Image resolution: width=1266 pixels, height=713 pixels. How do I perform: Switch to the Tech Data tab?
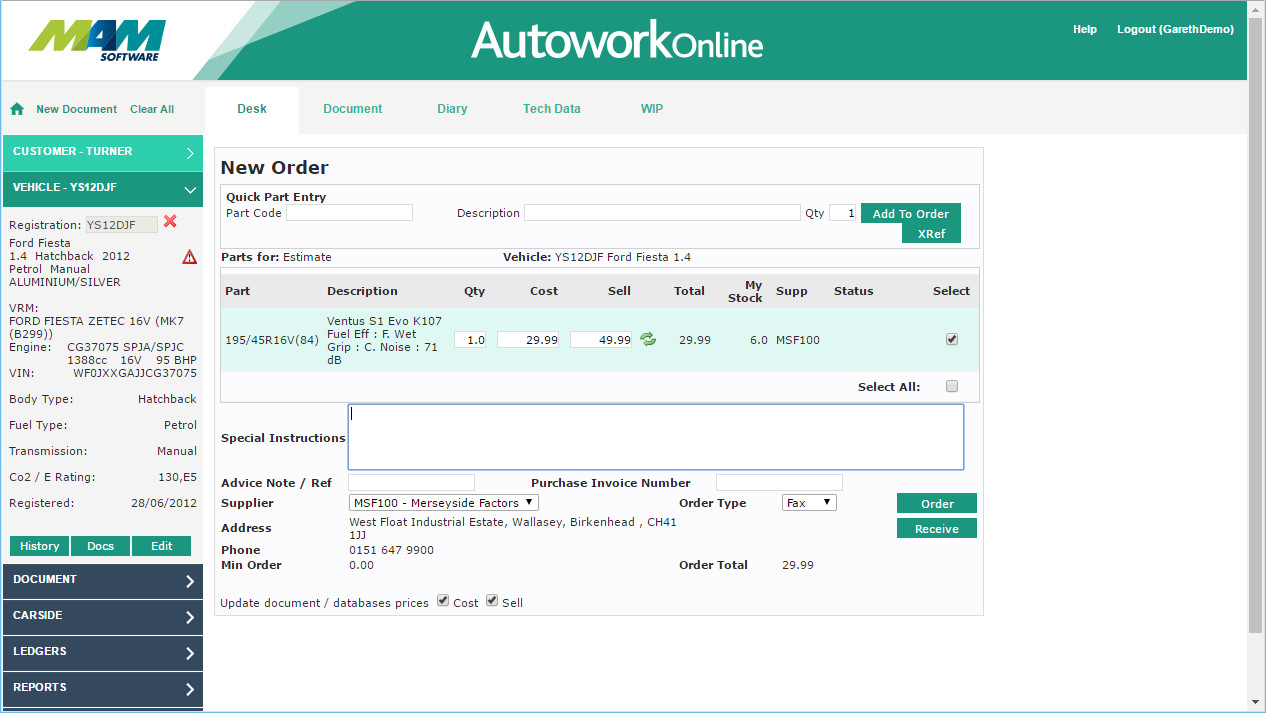pos(551,109)
